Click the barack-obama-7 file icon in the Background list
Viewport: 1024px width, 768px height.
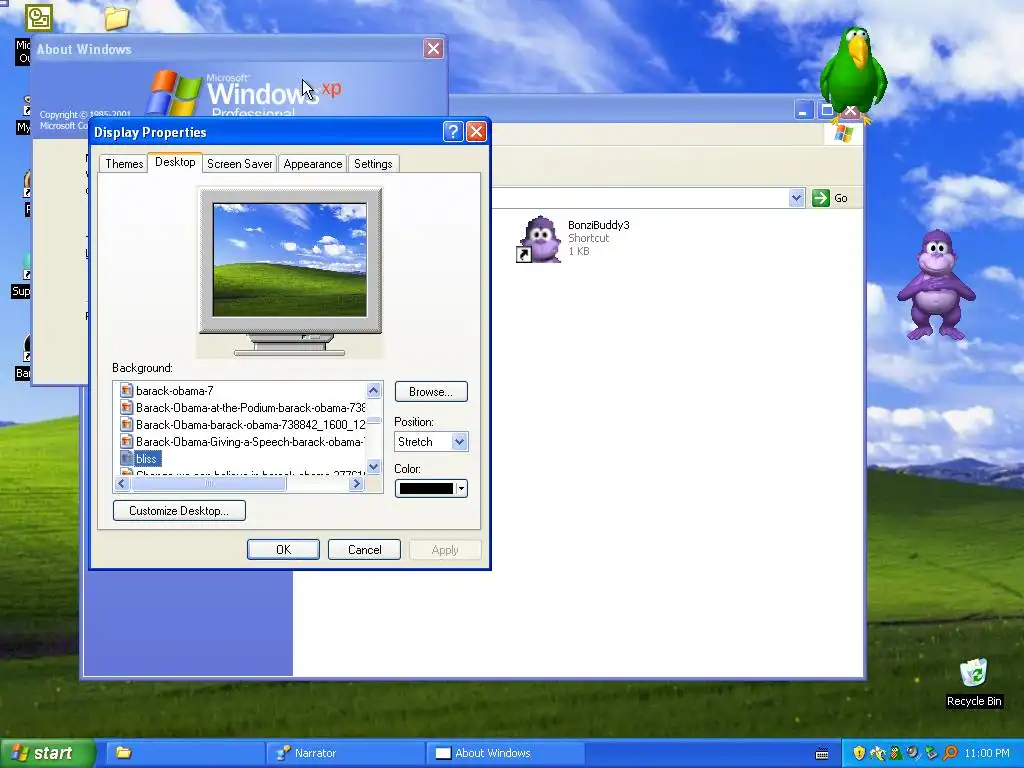127,391
